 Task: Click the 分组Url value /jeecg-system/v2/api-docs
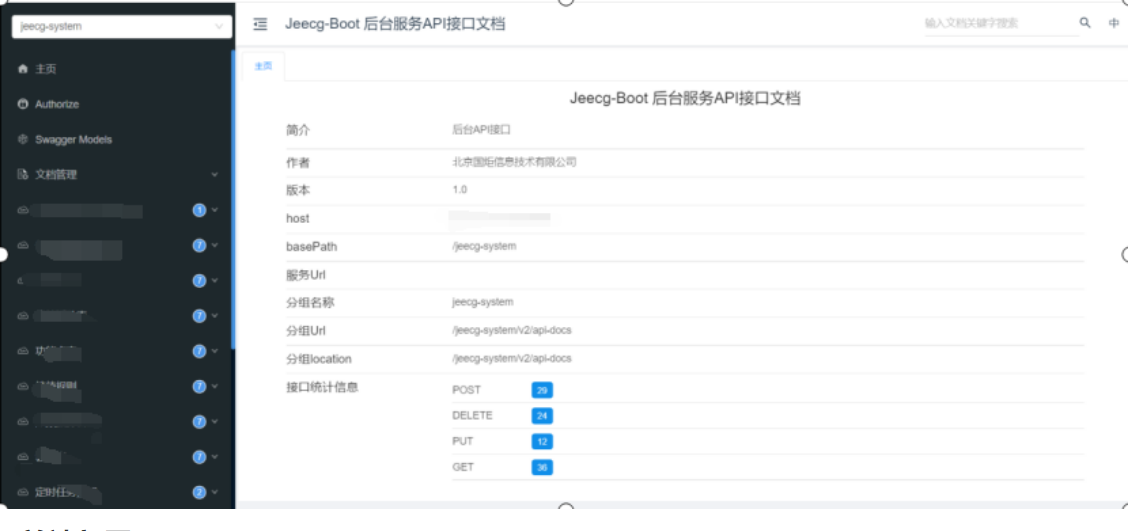512,330
